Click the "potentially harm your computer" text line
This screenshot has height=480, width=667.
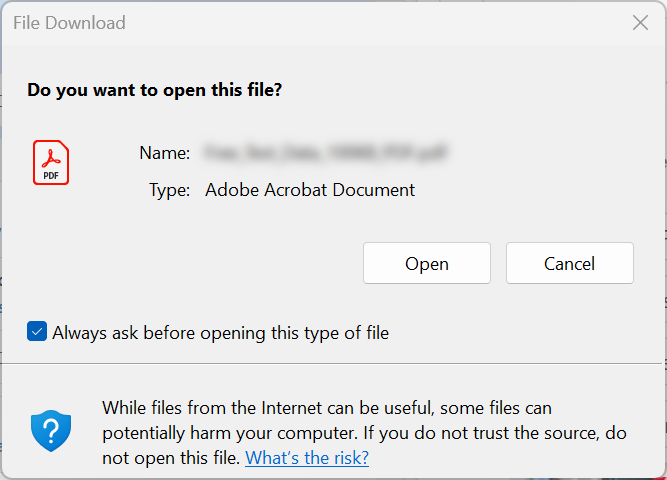pyautogui.click(x=364, y=433)
